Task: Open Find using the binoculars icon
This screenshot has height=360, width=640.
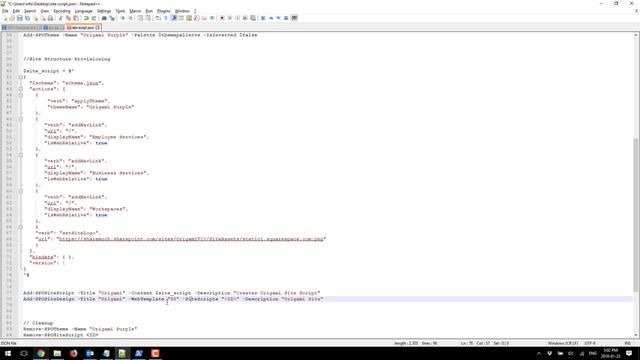Action: [104, 18]
